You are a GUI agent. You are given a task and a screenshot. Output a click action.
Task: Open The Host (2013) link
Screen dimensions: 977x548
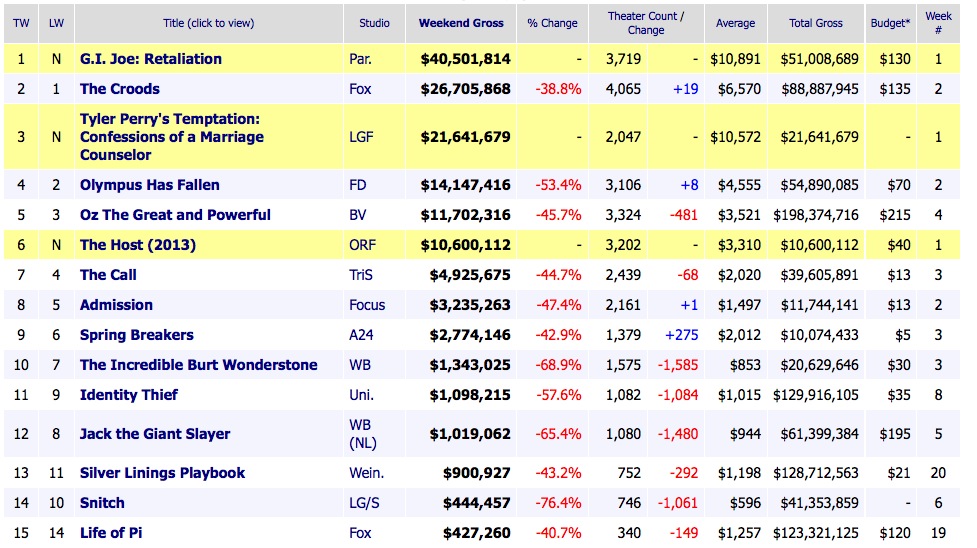pyautogui.click(x=138, y=245)
